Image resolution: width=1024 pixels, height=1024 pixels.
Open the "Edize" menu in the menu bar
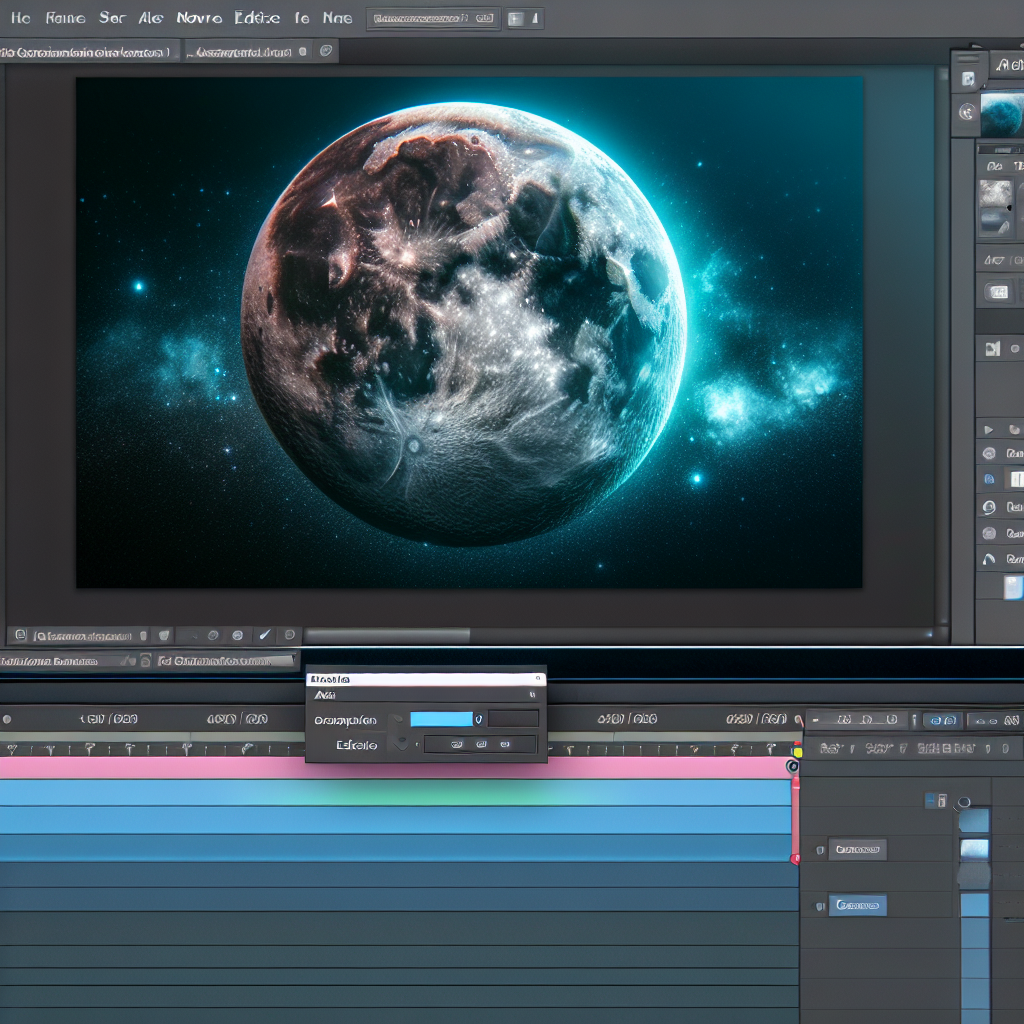(257, 18)
